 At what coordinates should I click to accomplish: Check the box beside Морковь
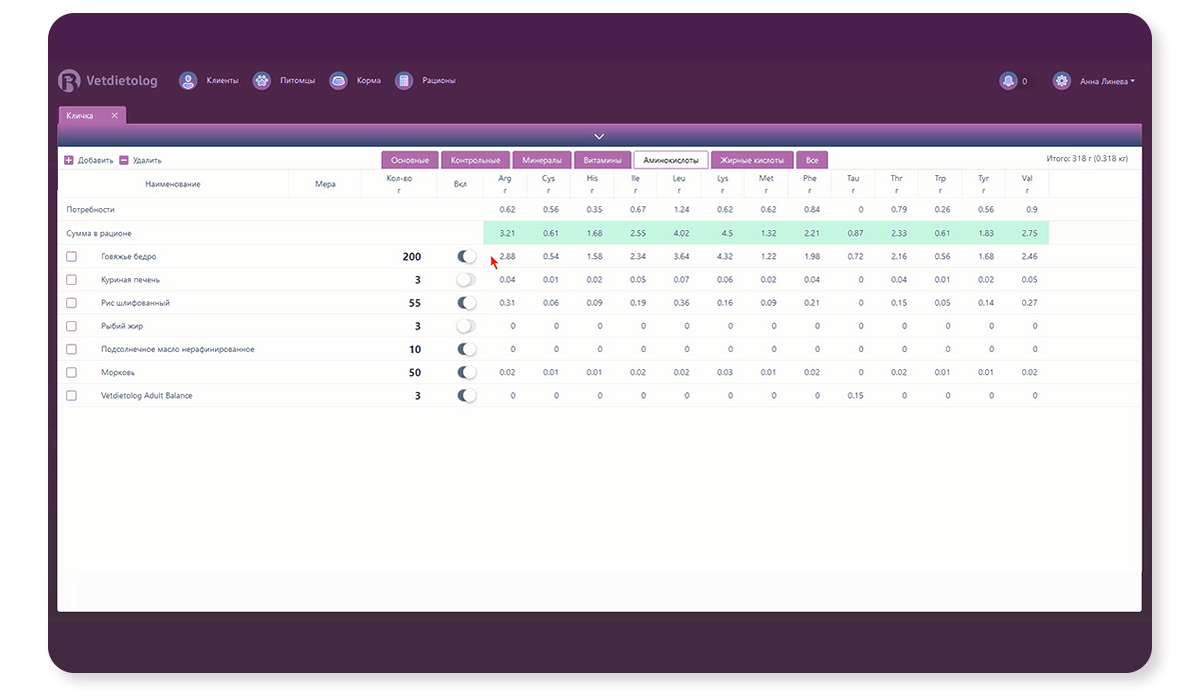pyautogui.click(x=71, y=373)
